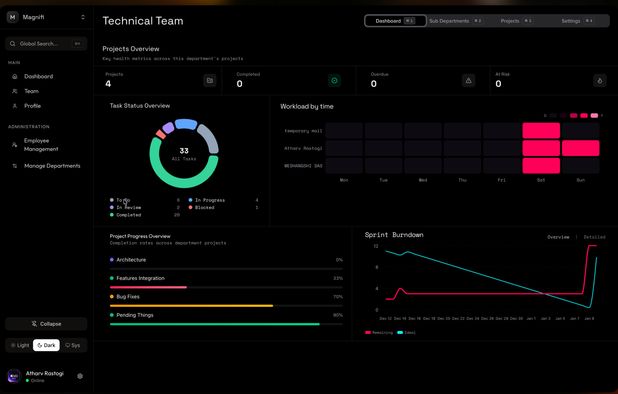Click the Magnifi M logo
This screenshot has height=394, width=618.
pyautogui.click(x=13, y=17)
